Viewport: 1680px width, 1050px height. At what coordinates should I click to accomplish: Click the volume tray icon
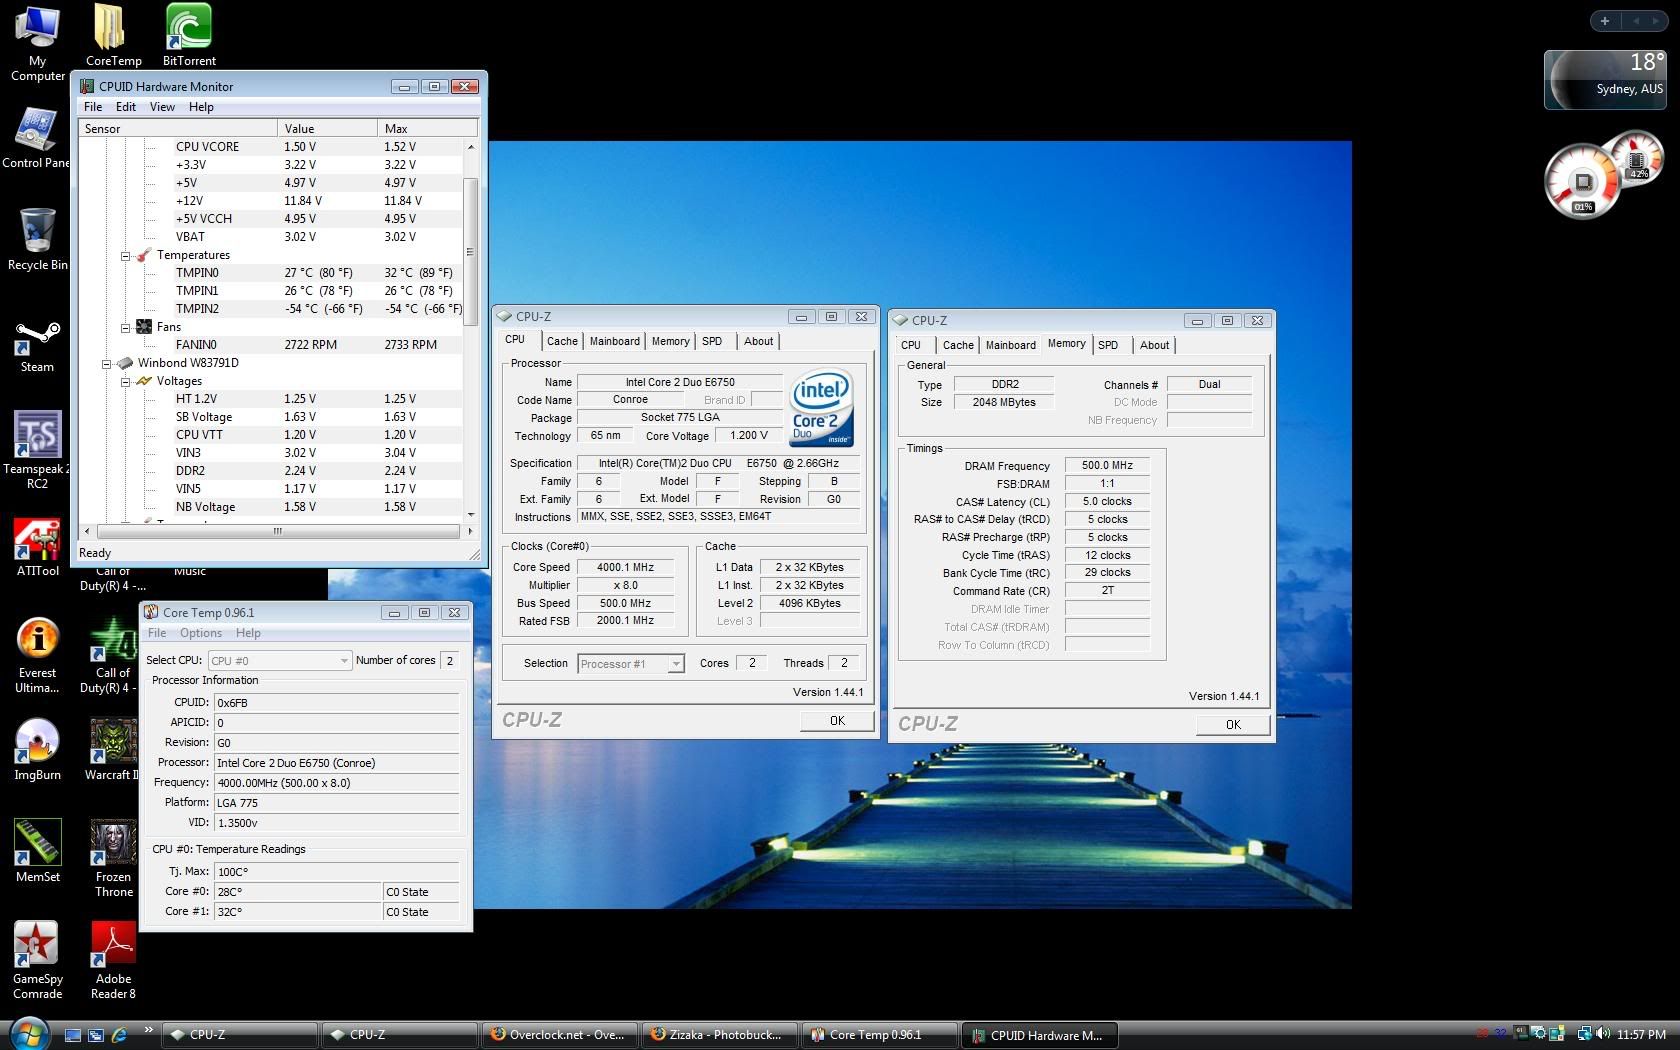(1603, 1034)
